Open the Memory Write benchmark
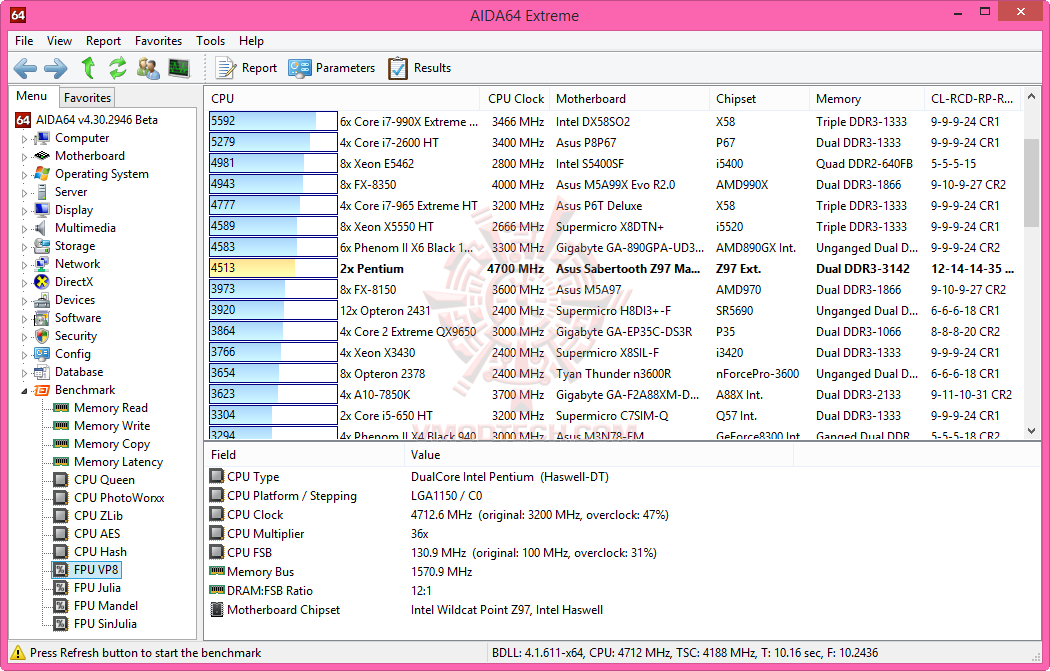This screenshot has height=671, width=1050. click(x=112, y=426)
